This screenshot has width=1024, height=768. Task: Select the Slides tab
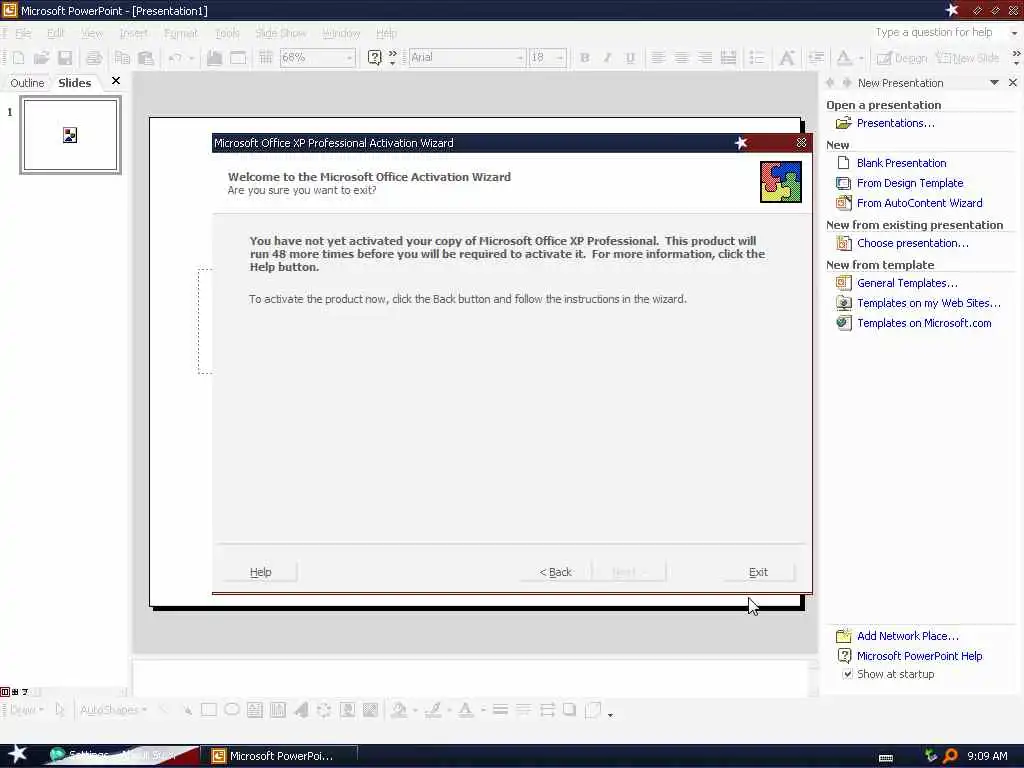tap(74, 83)
